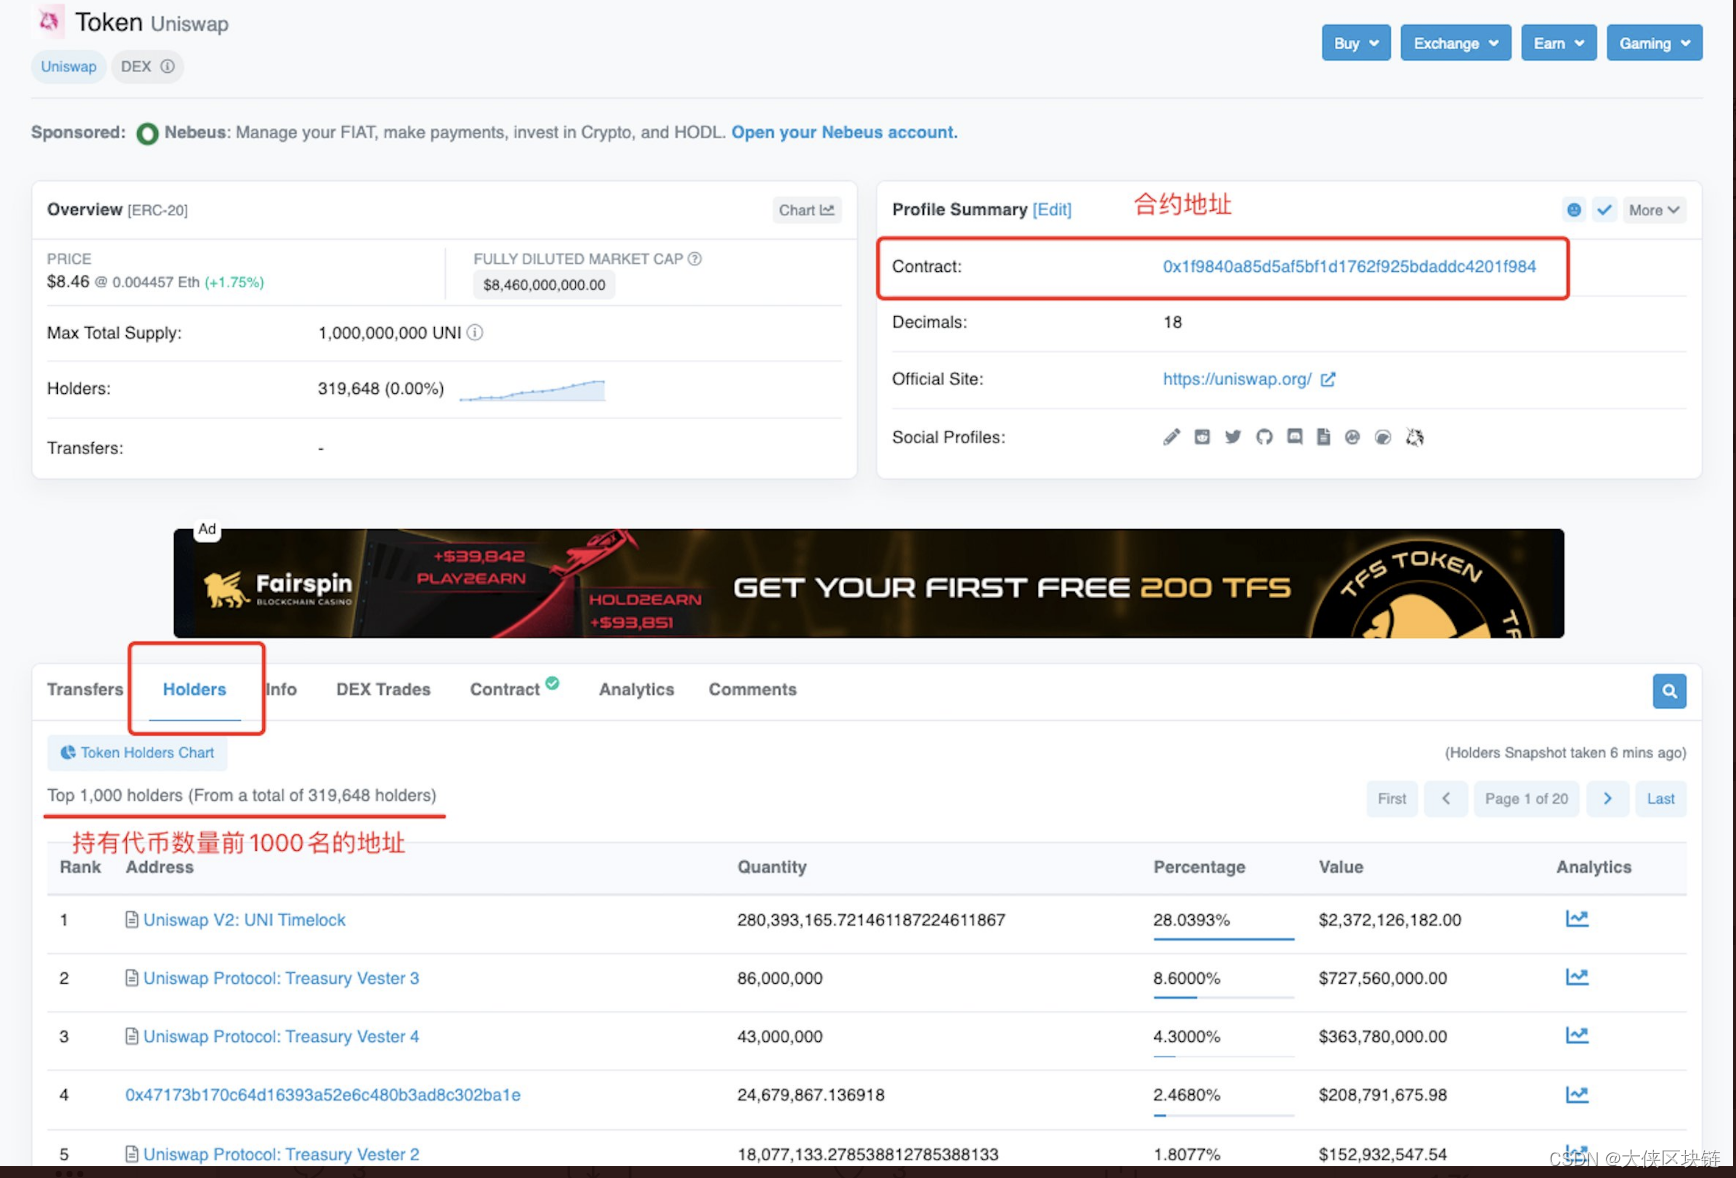Open the Reddit social profile icon
Viewport: 1736px width, 1178px height.
(x=1202, y=437)
